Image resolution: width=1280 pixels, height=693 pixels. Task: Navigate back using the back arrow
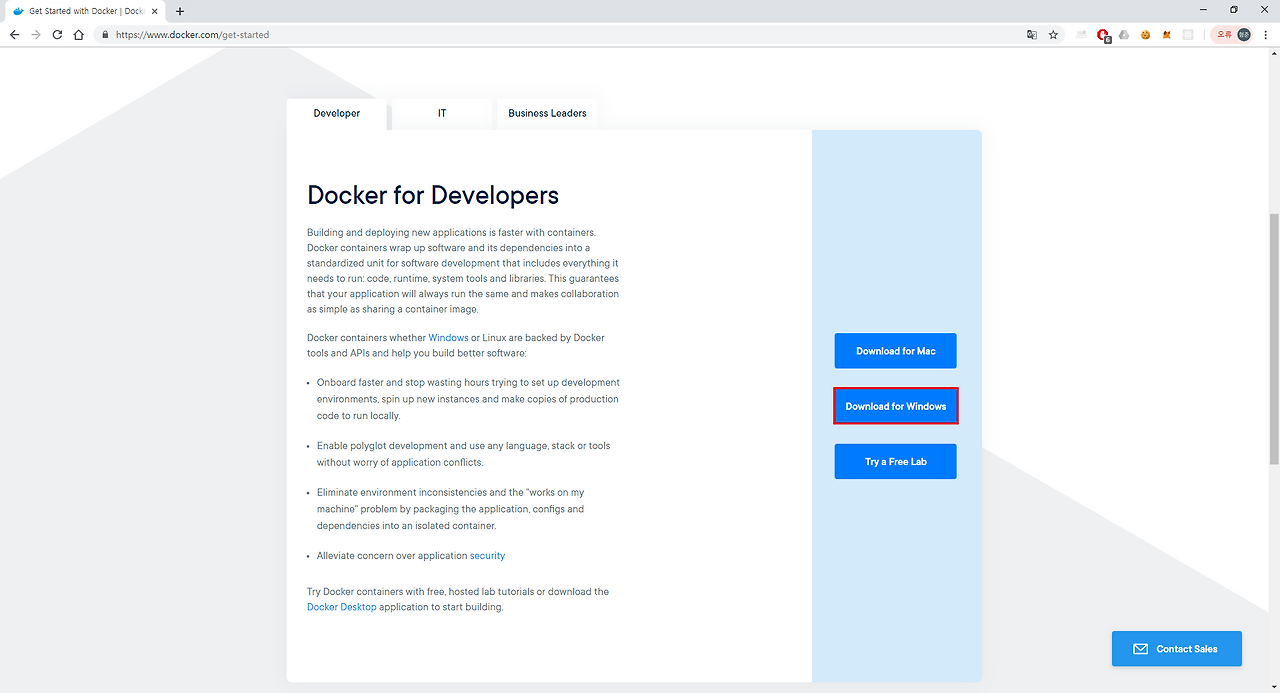pos(14,34)
